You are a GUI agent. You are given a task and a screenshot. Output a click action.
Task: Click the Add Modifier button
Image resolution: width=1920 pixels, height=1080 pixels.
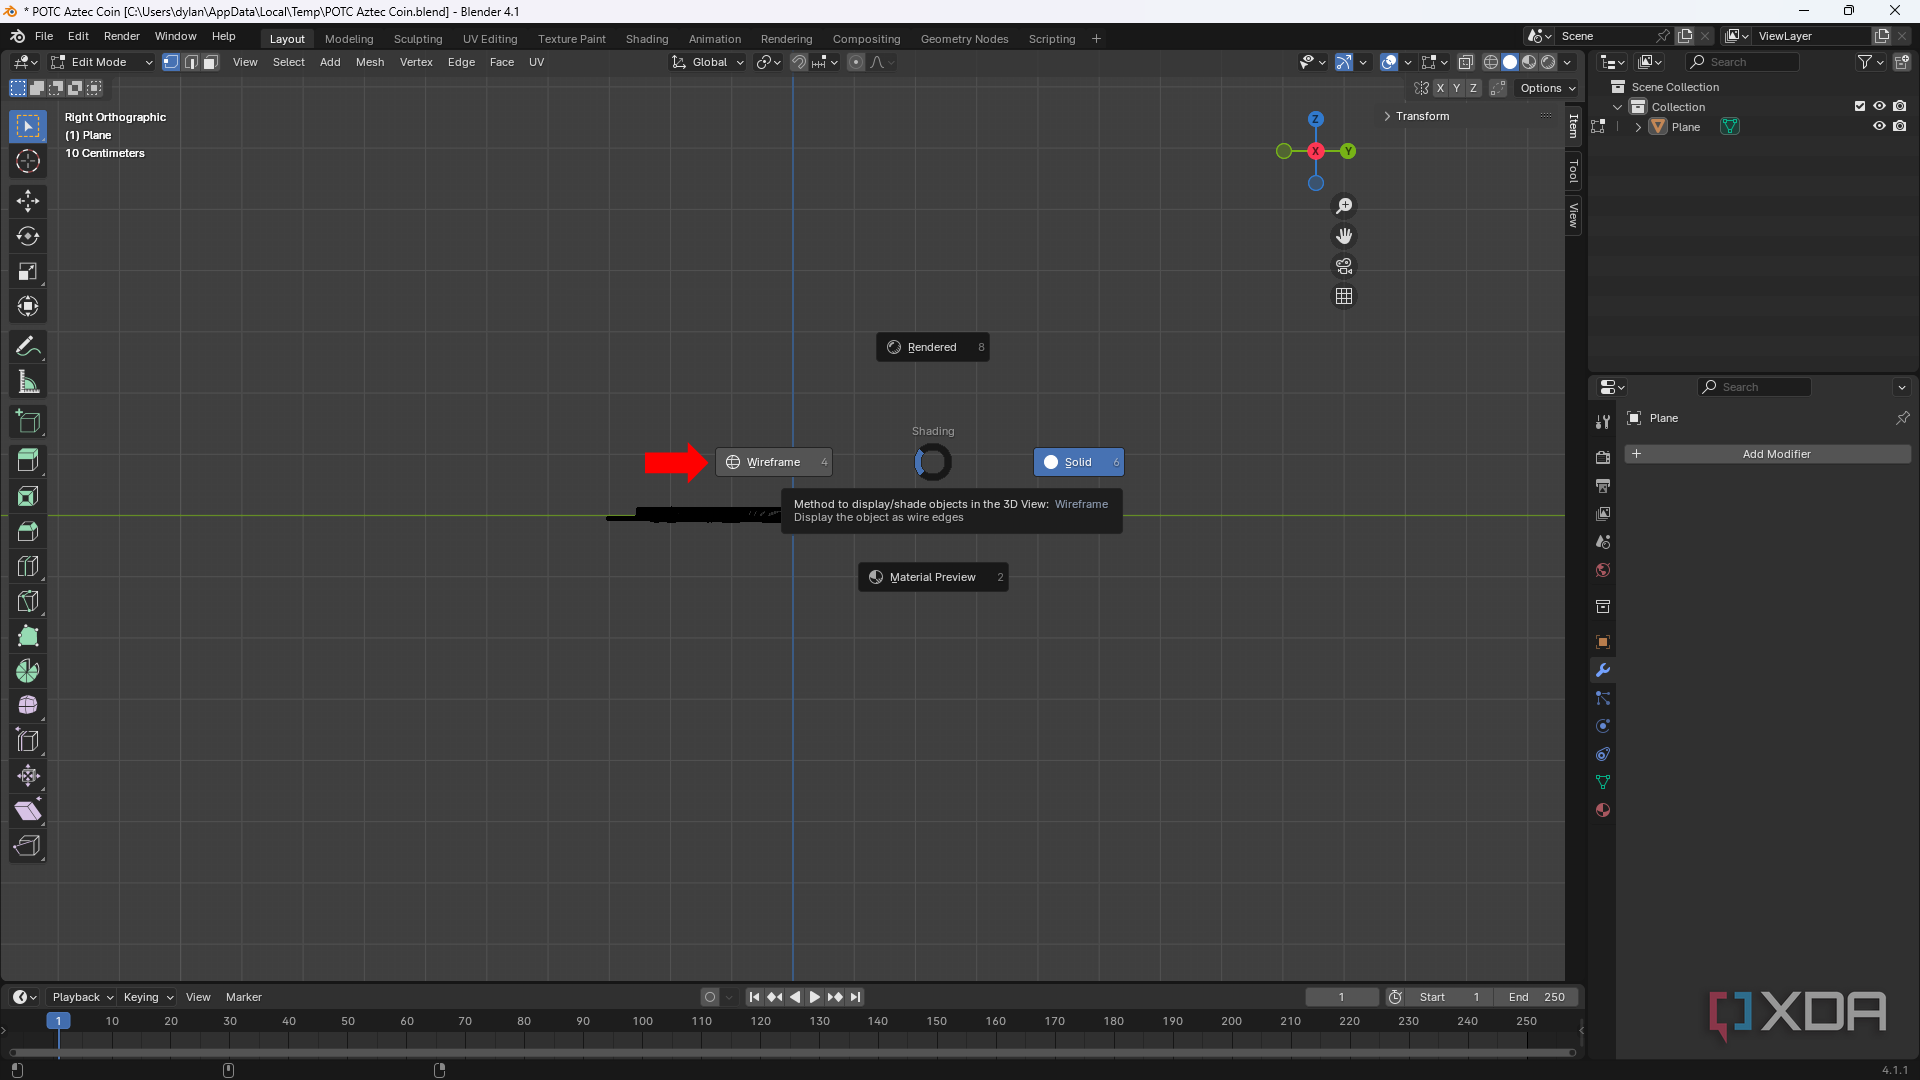point(1768,454)
